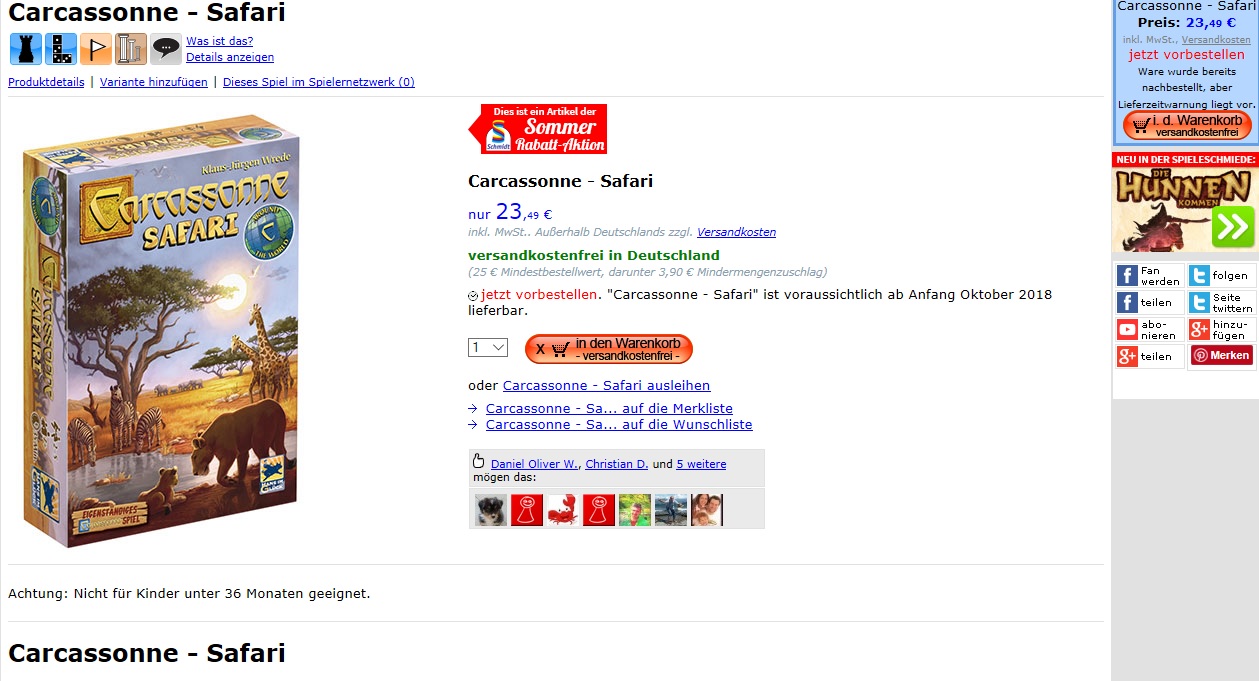Screen dimensions: 1259x681
Task: Select 'Variante hinzufügen' link
Action: pyautogui.click(x=154, y=82)
